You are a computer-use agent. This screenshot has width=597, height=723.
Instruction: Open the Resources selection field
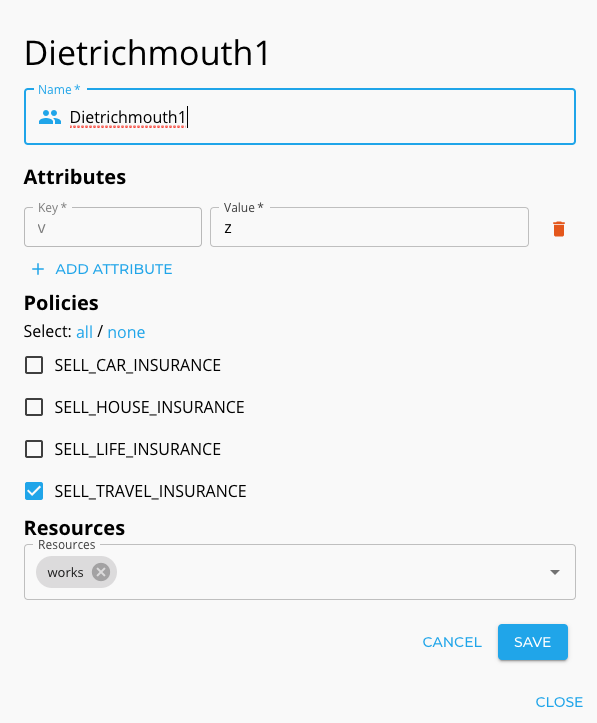point(300,572)
